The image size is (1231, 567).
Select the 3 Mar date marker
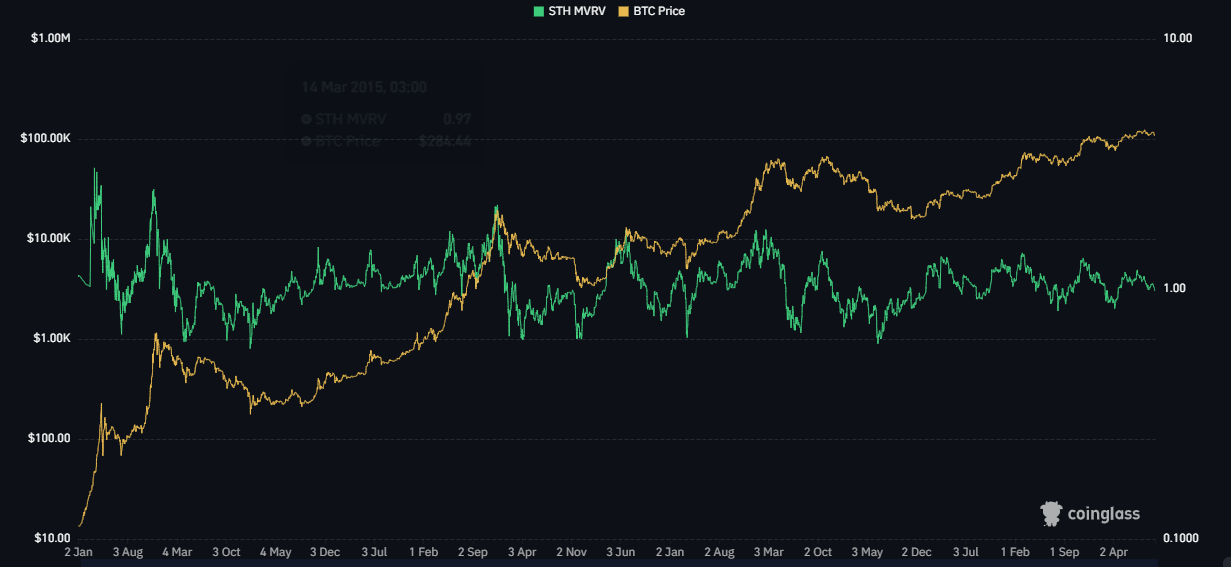point(767,552)
